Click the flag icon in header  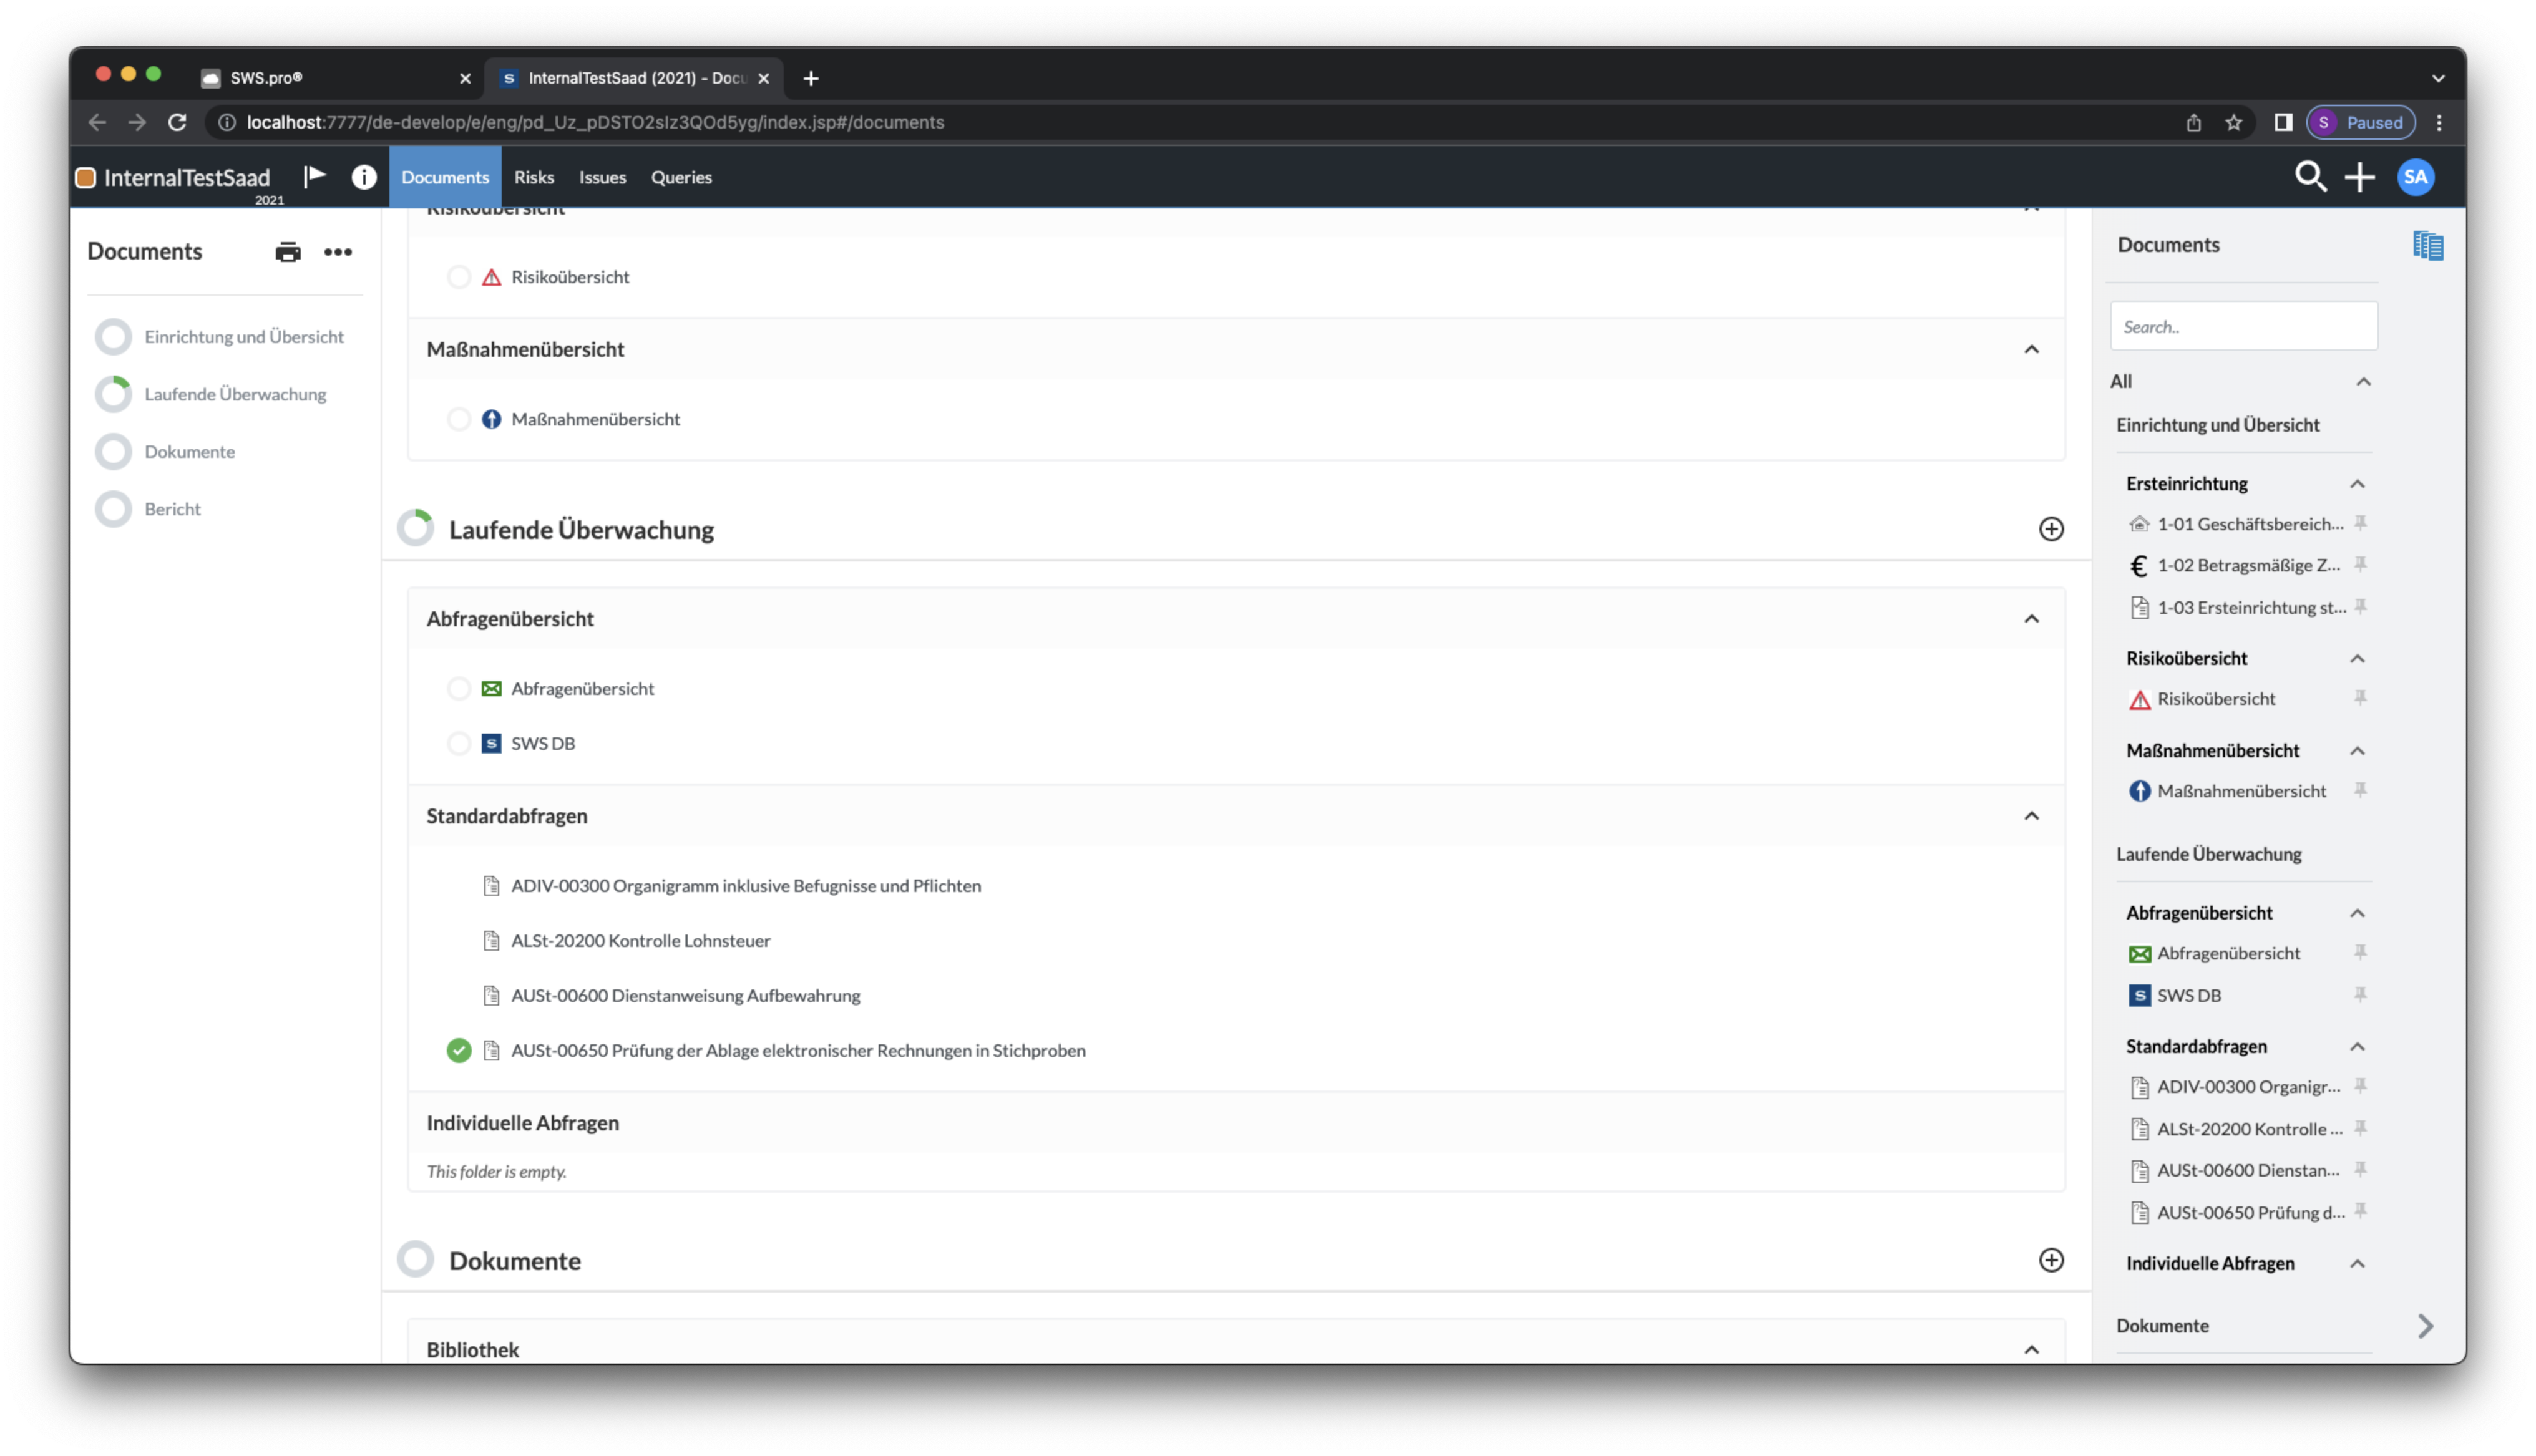coord(315,177)
